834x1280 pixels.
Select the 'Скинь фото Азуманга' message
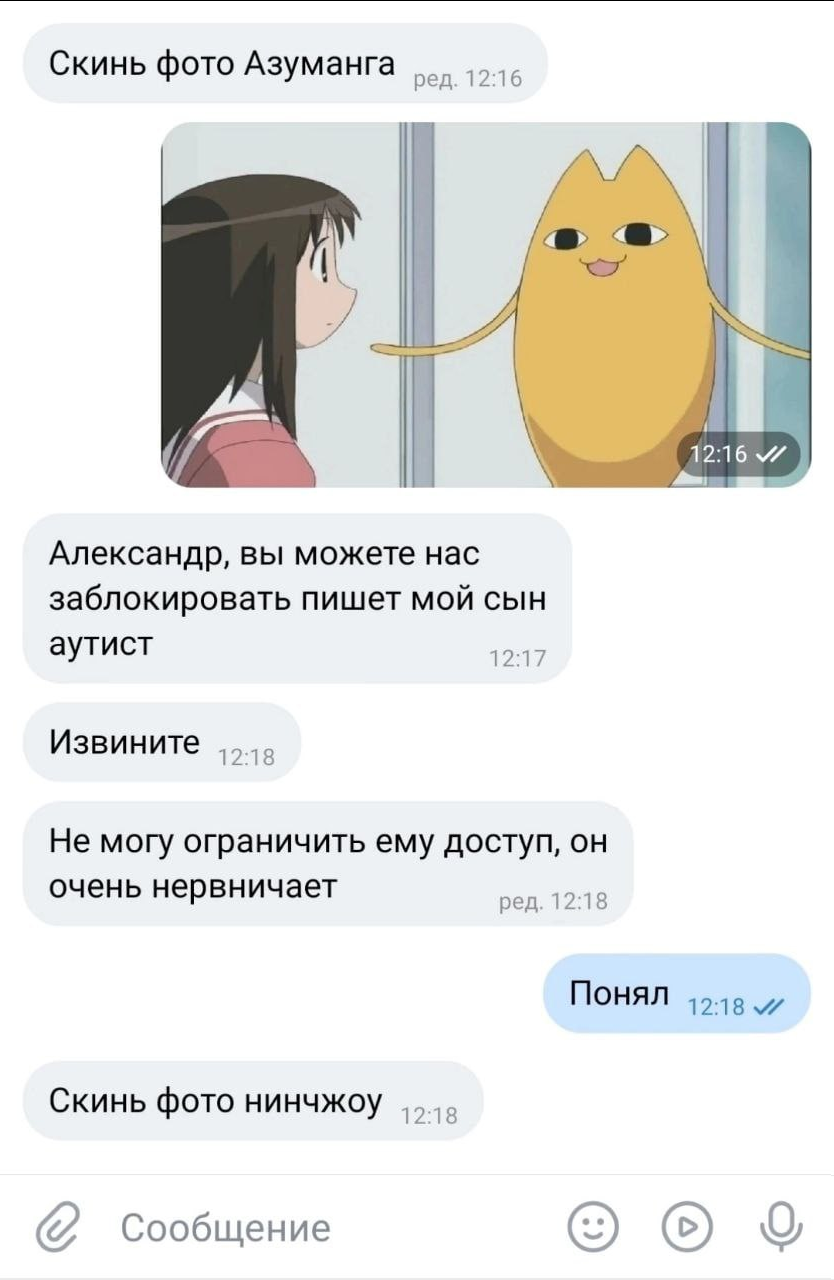point(285,64)
